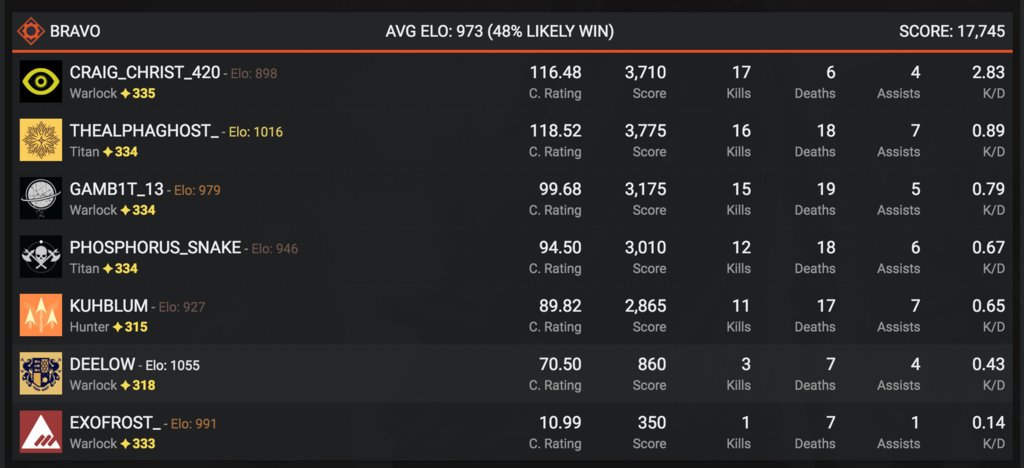This screenshot has height=468, width=1024.
Task: Open the EXOFROST_ player name
Action: [x=116, y=423]
